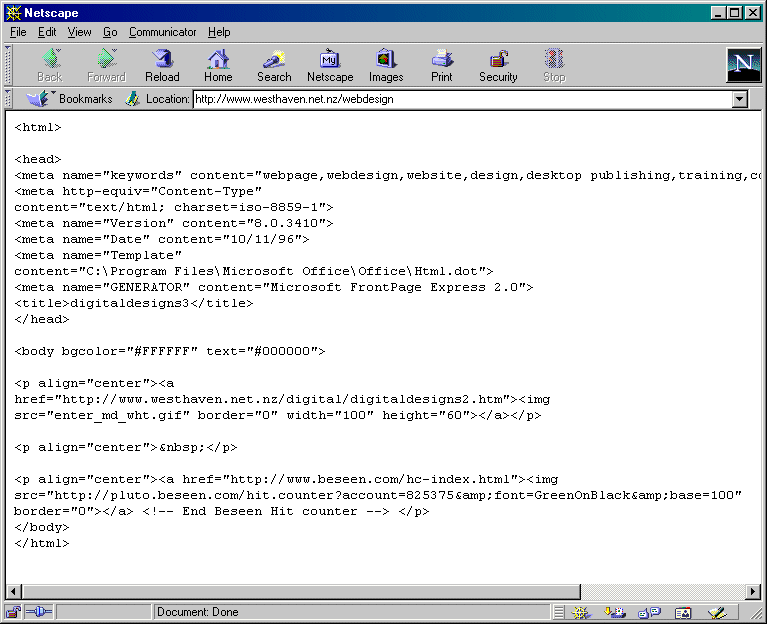Collapse the navigation toolbar via its left handle
767x624 pixels.
pyautogui.click(x=8, y=65)
